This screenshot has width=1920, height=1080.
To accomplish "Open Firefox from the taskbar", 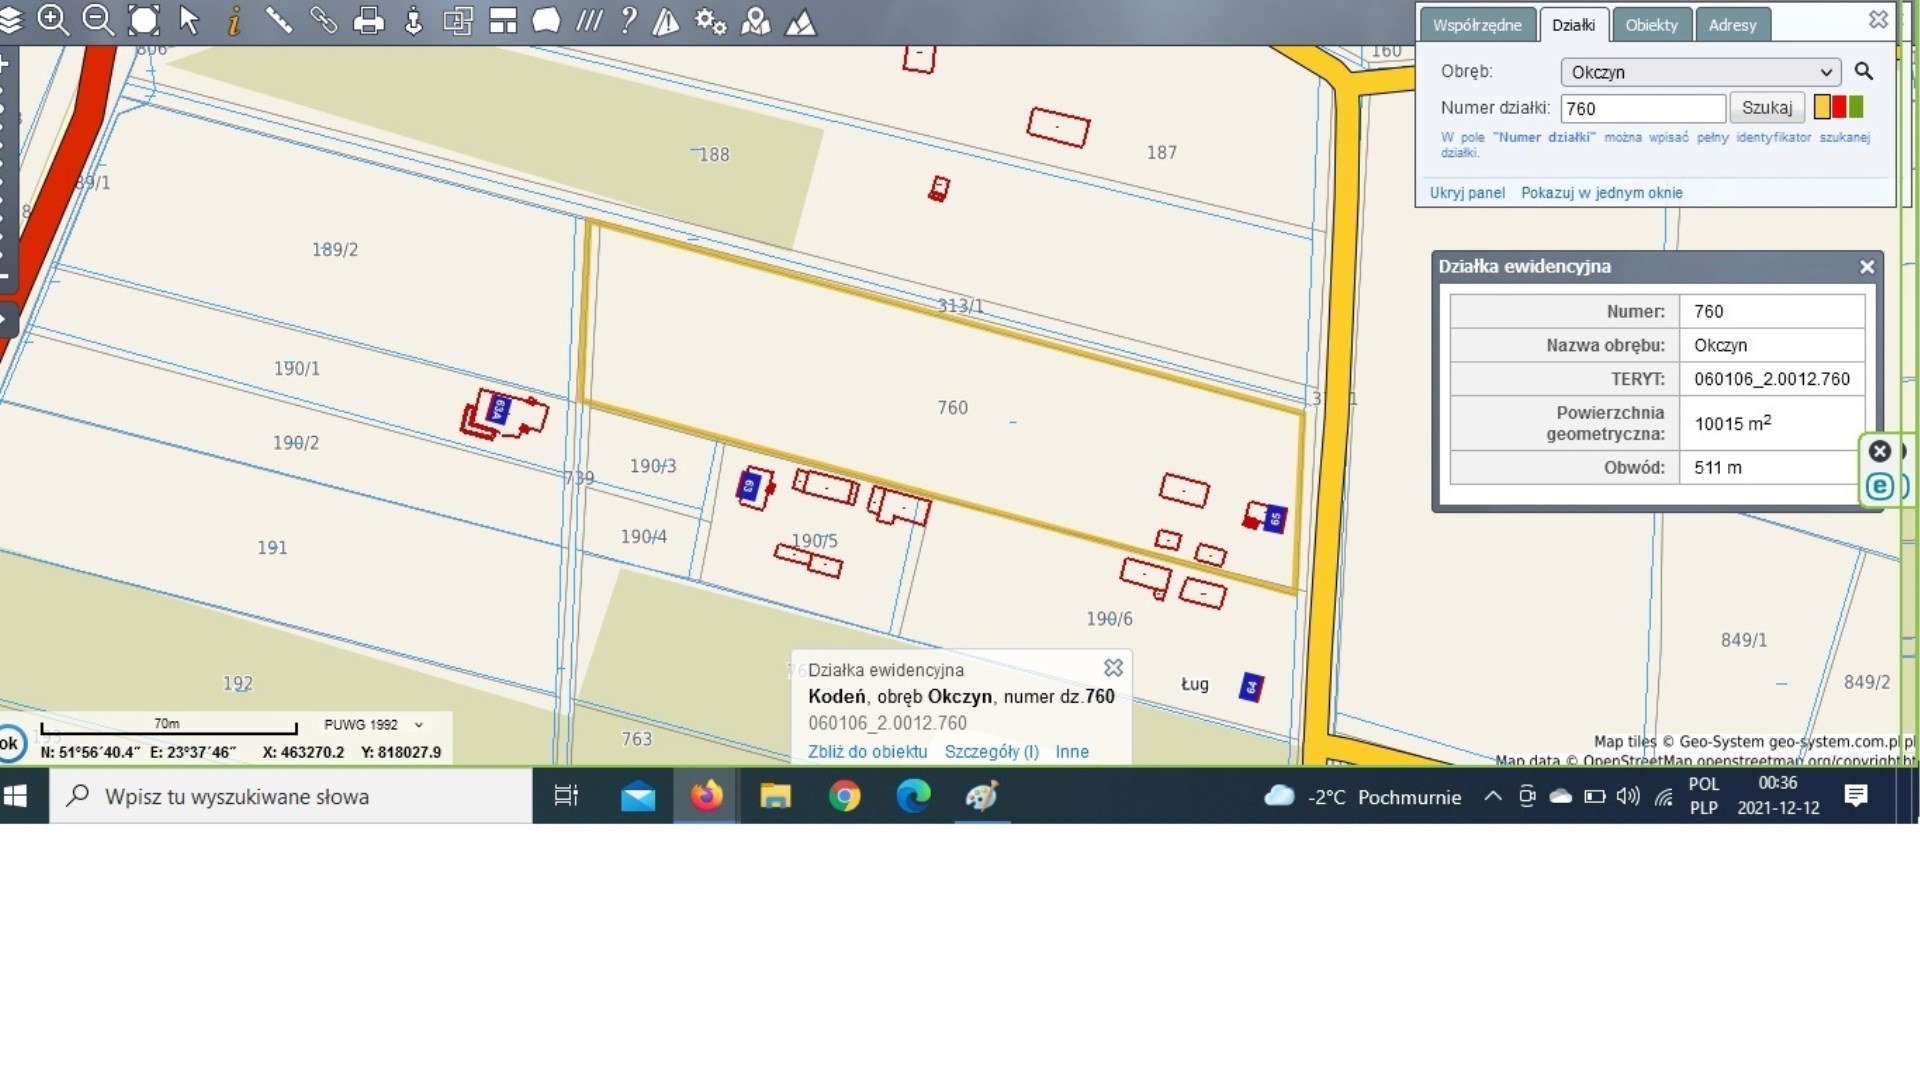I will point(706,797).
